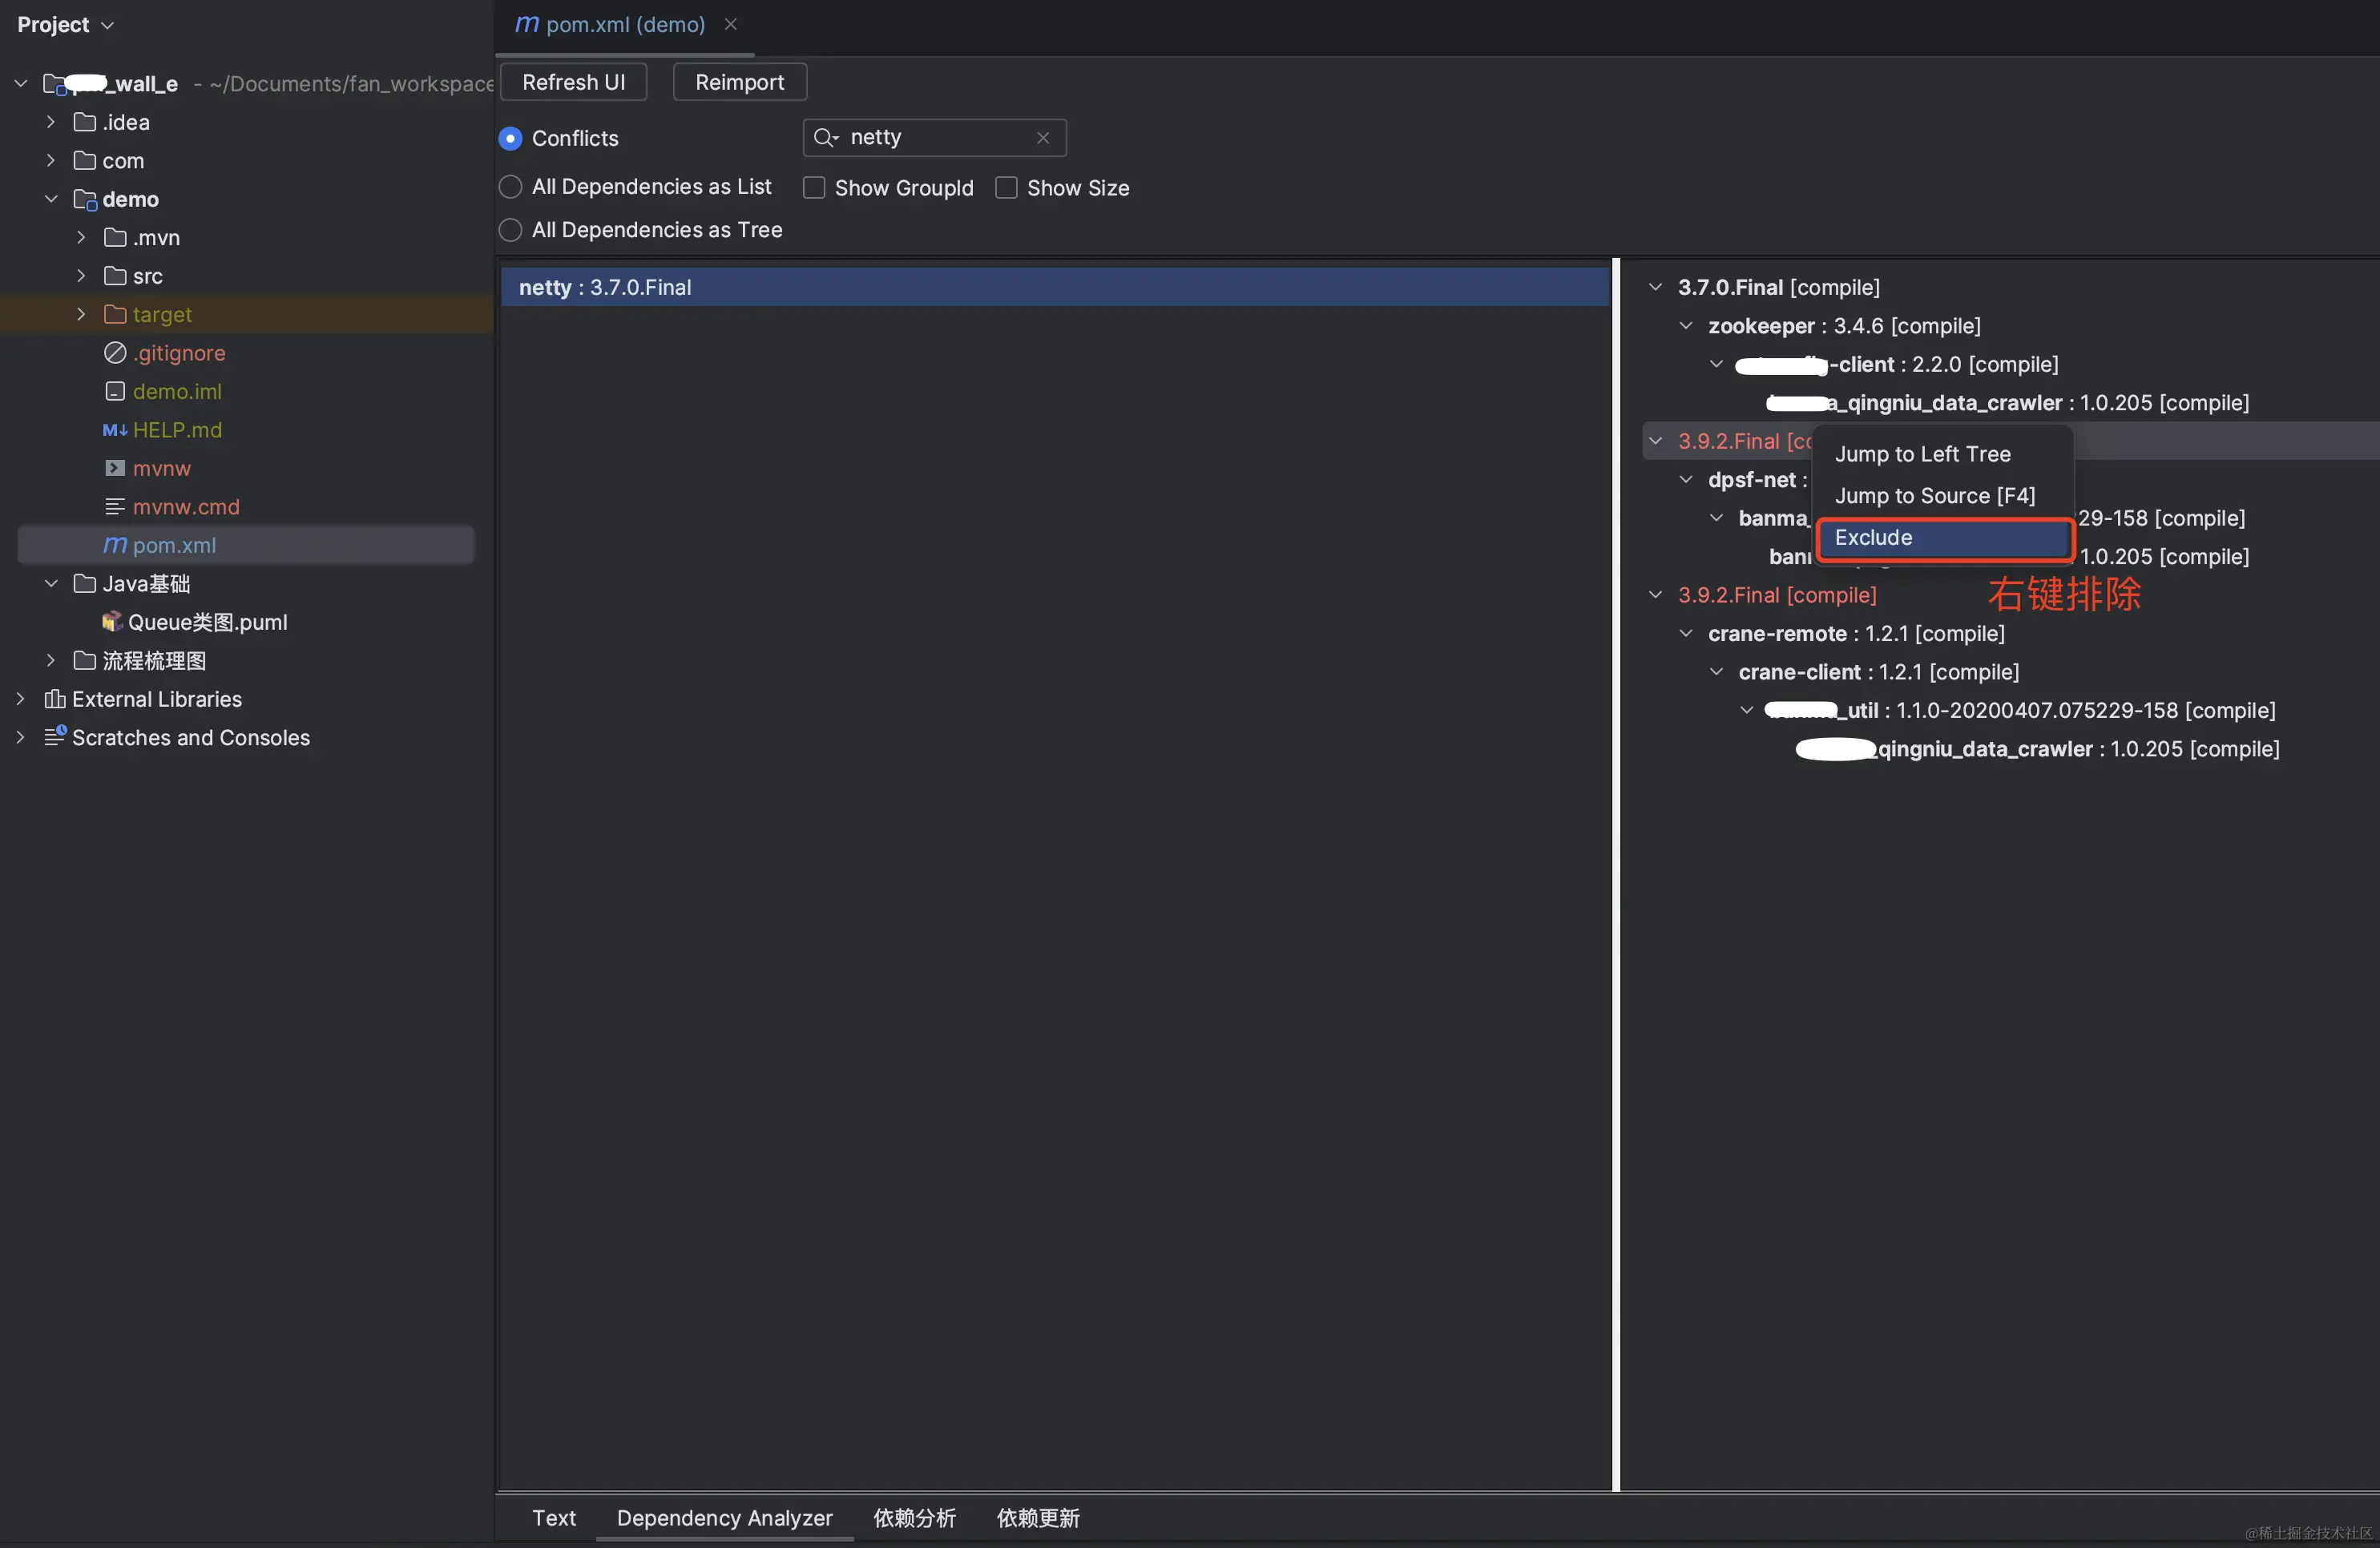The width and height of the screenshot is (2380, 1548).
Task: Select All Dependencies as List option
Action: click(511, 187)
